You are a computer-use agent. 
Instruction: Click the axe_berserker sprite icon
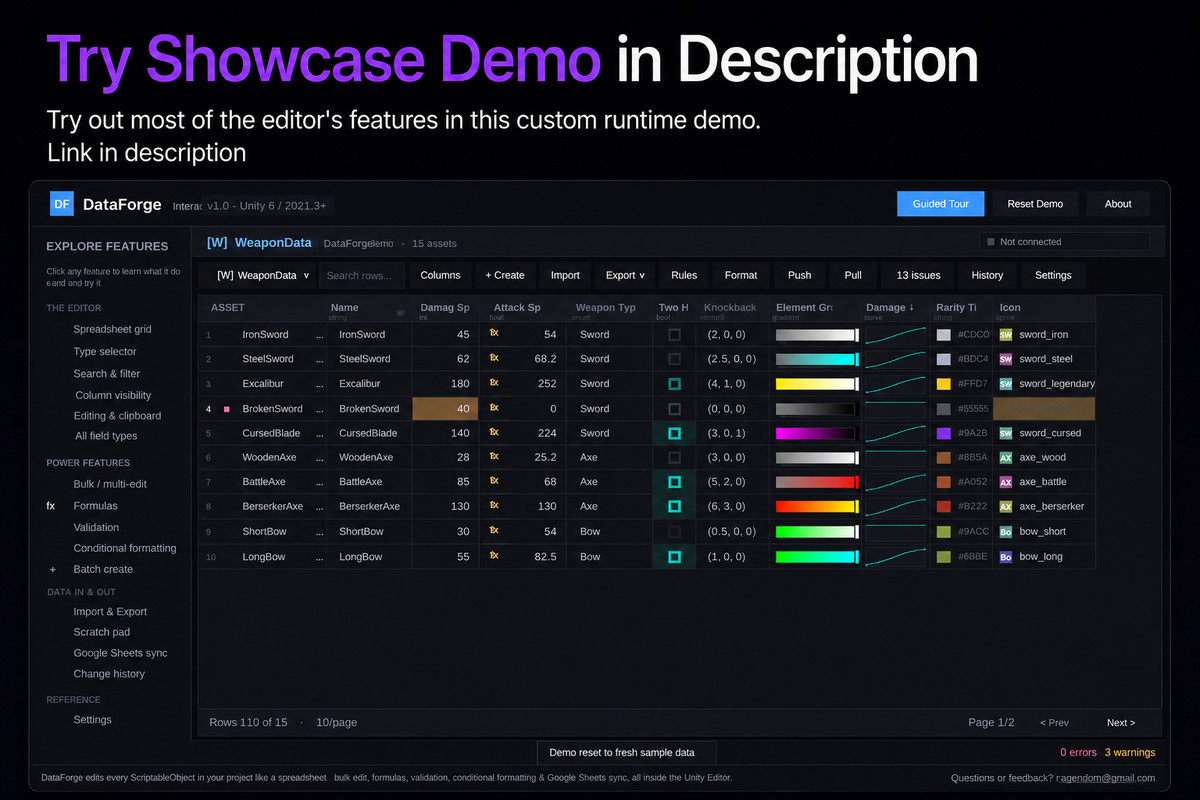[x=1006, y=507]
